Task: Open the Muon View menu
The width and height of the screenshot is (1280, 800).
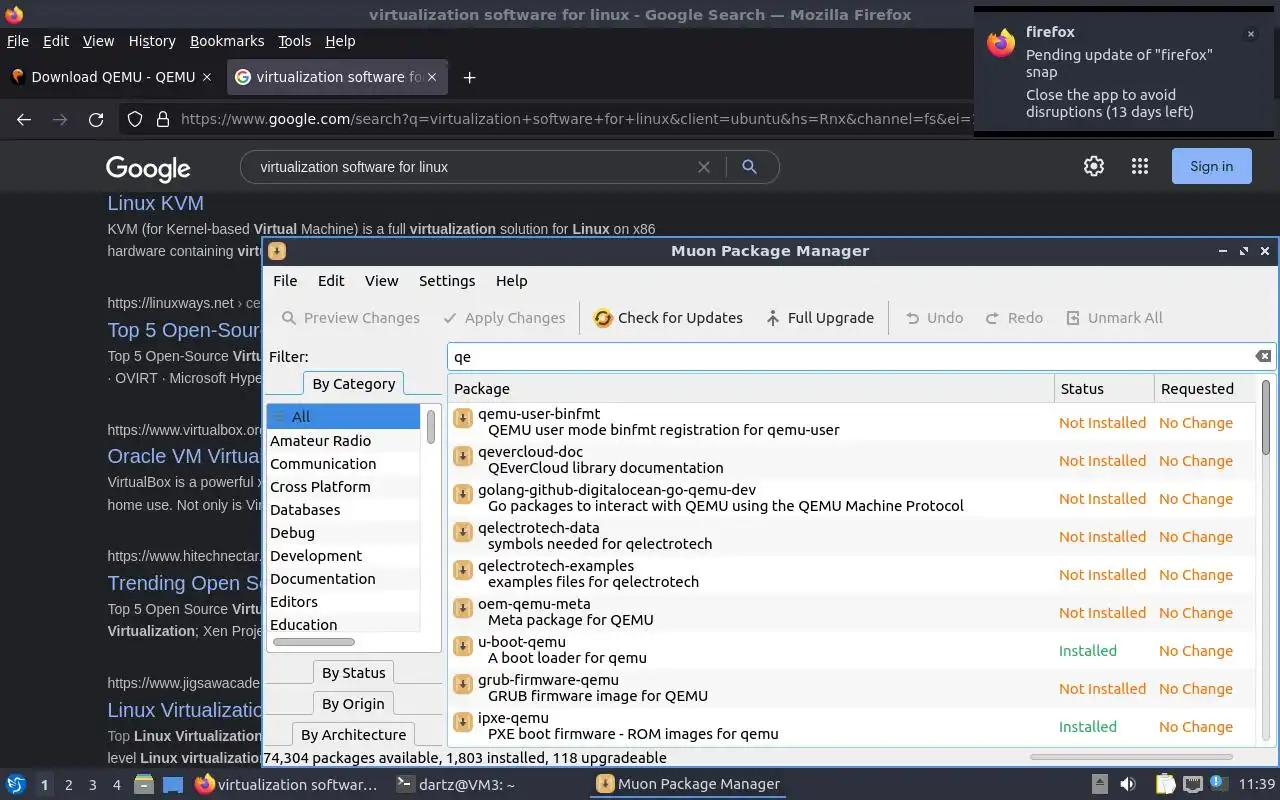Action: 381,281
